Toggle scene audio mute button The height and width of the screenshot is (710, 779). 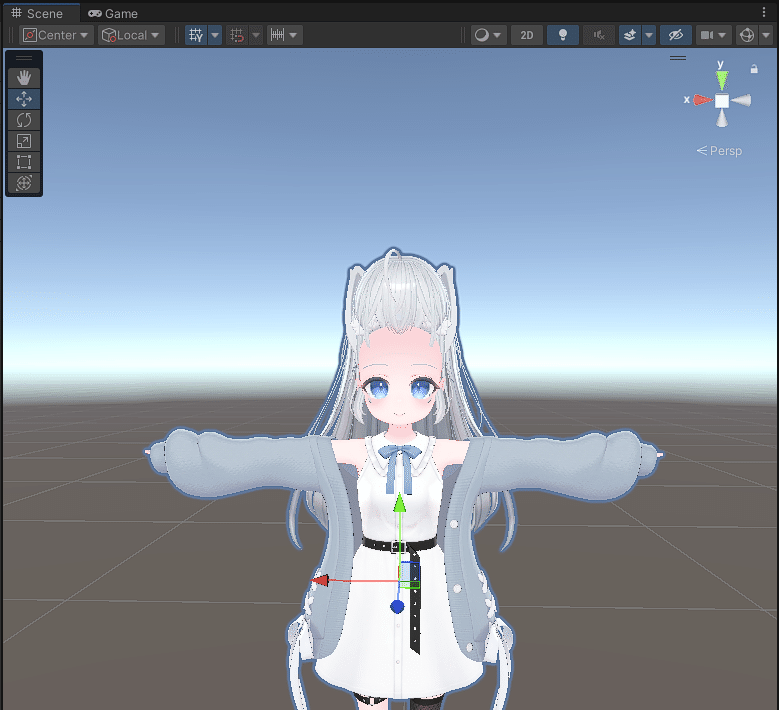(x=599, y=35)
